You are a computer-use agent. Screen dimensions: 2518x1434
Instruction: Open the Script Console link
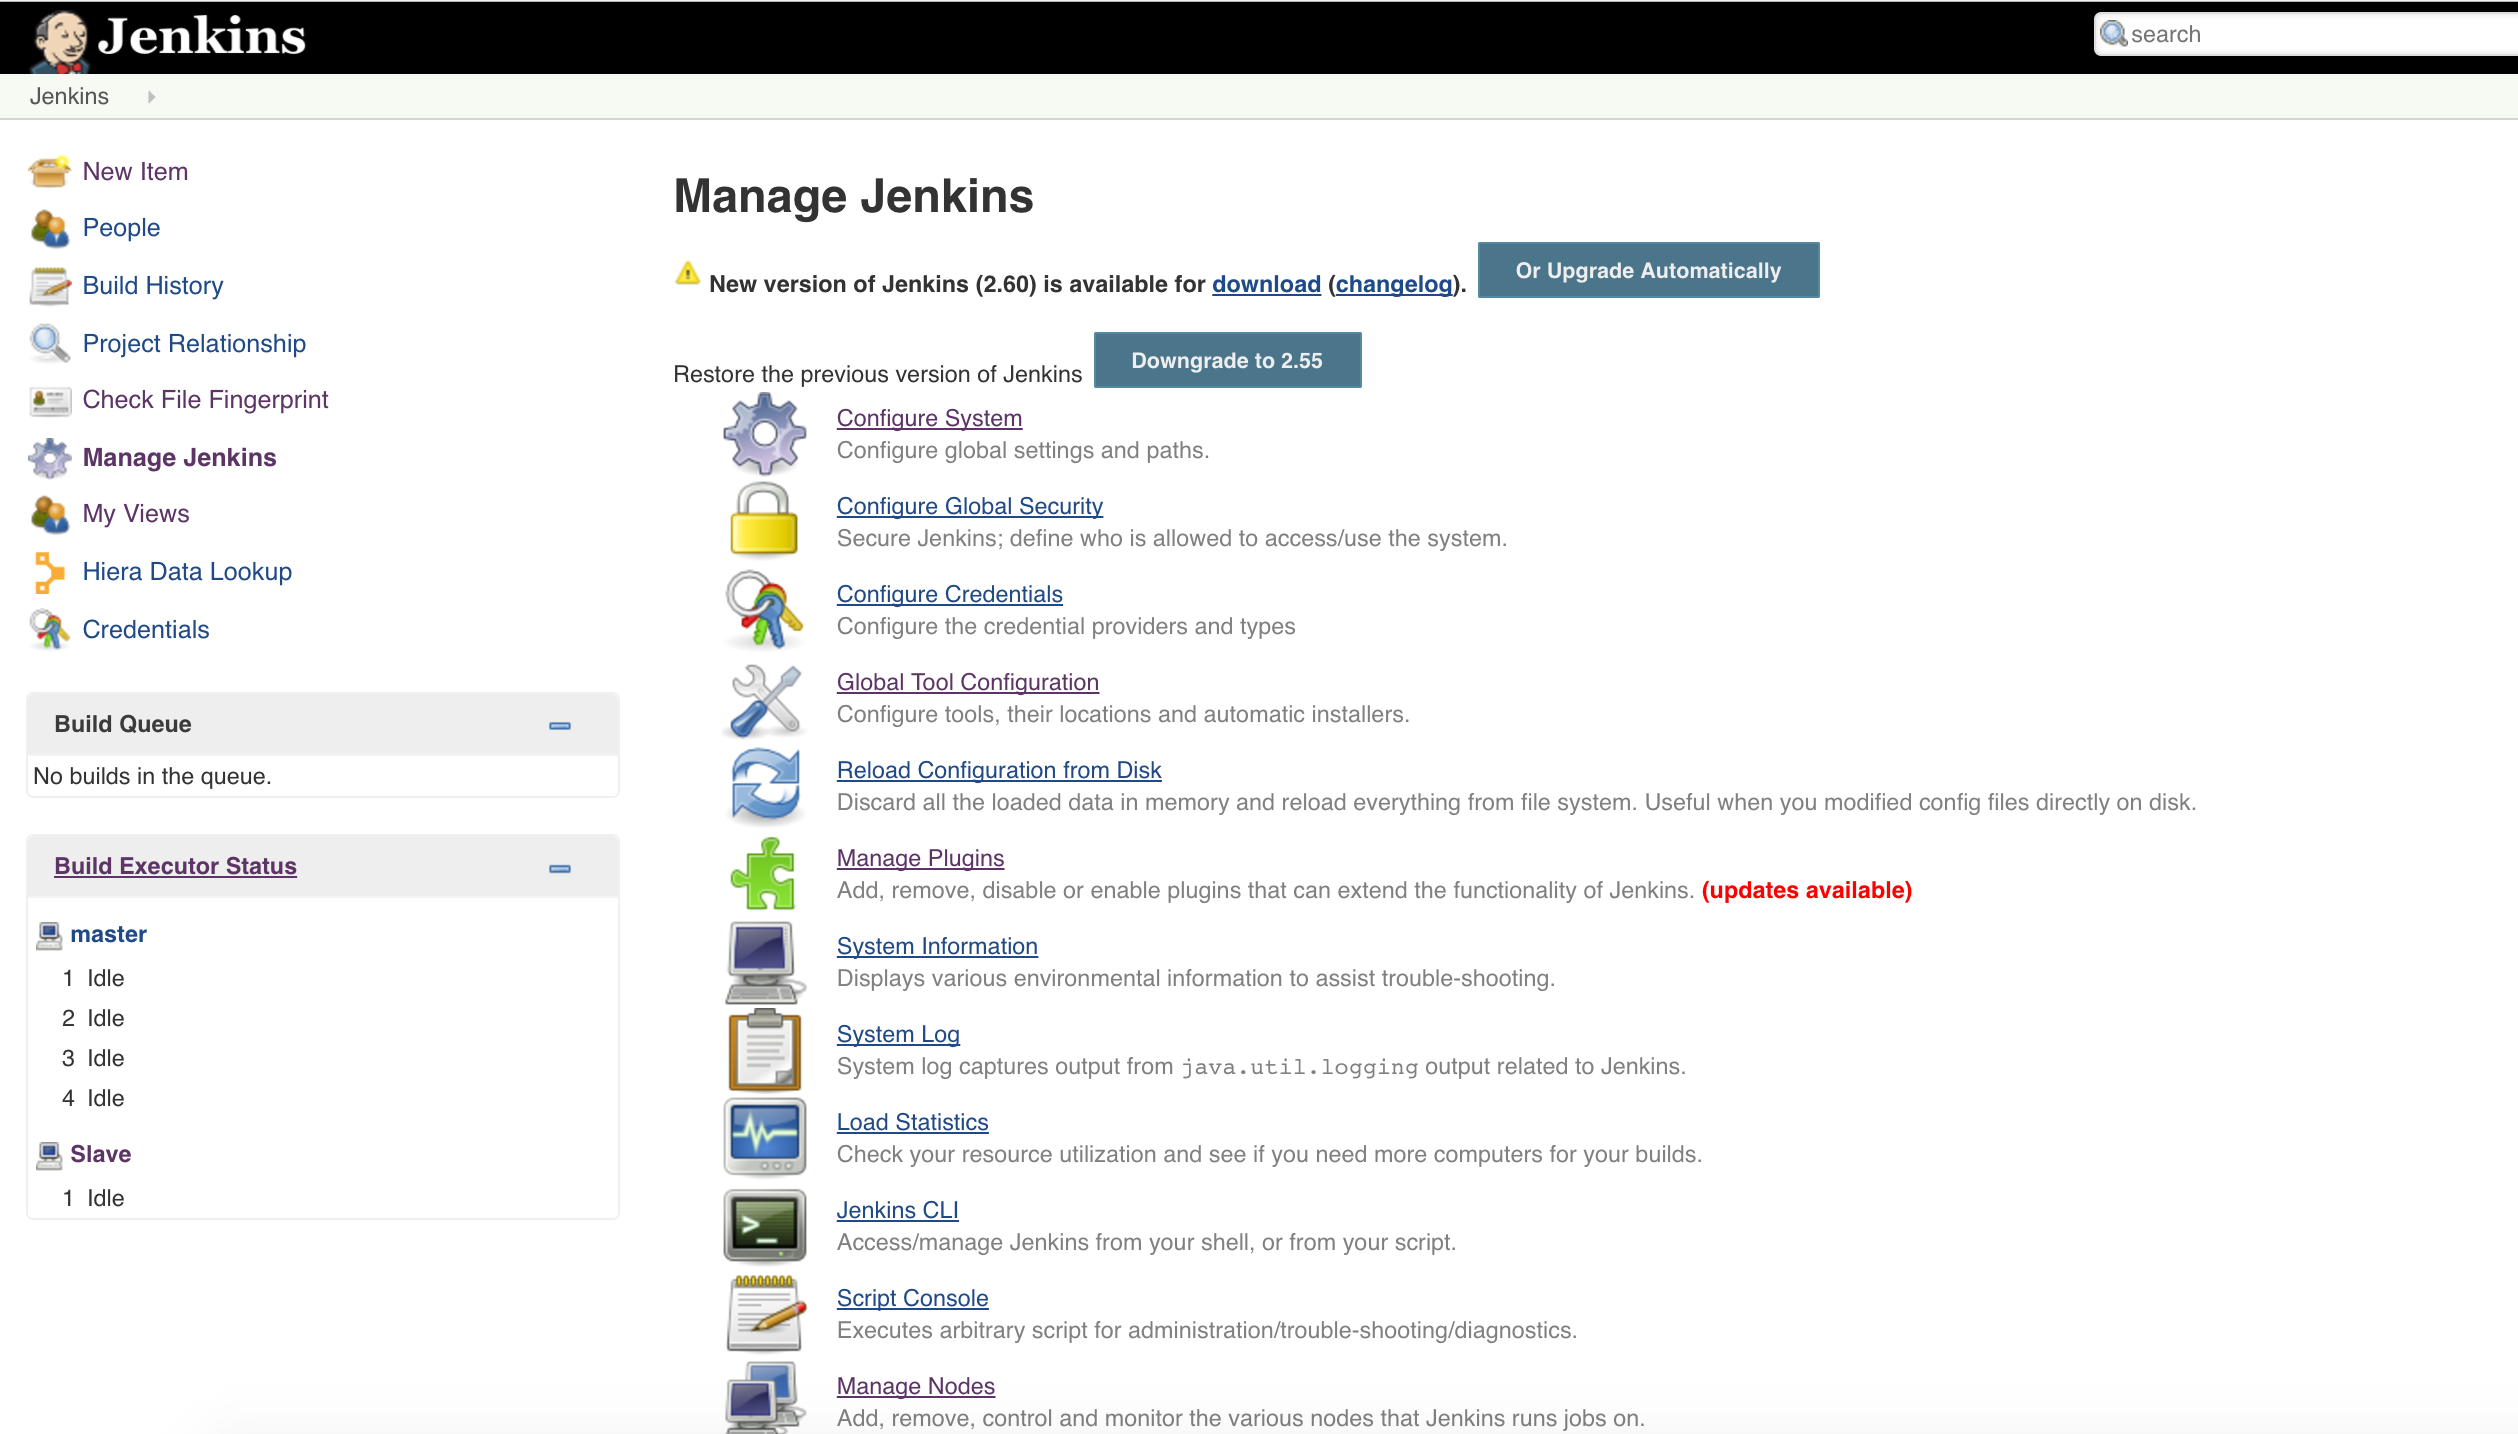[912, 1299]
